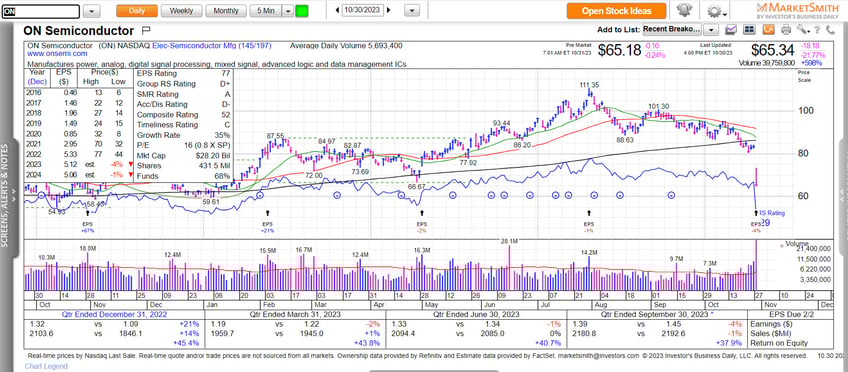
Task: Click the phone contact icon
Action: point(830,30)
